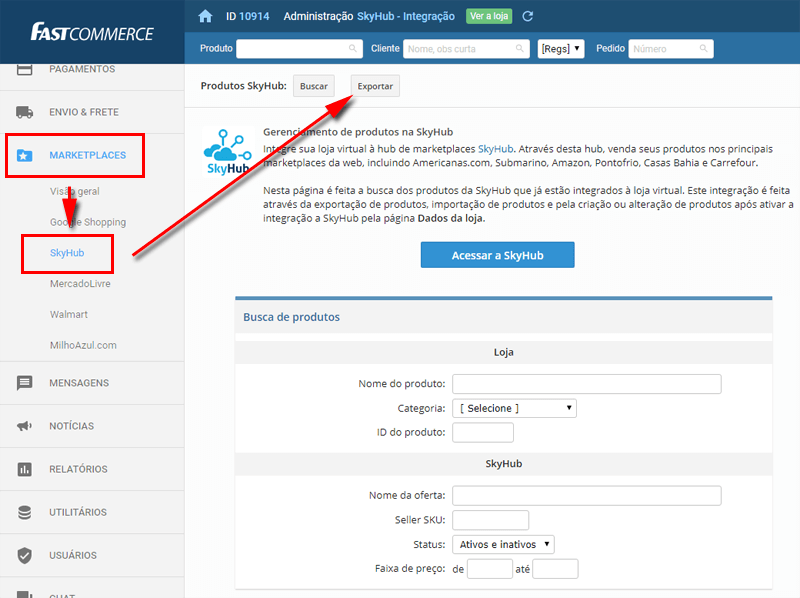Click the refresh icon beside Ver a loja
Viewport: 800px width, 598px height.
[x=528, y=16]
